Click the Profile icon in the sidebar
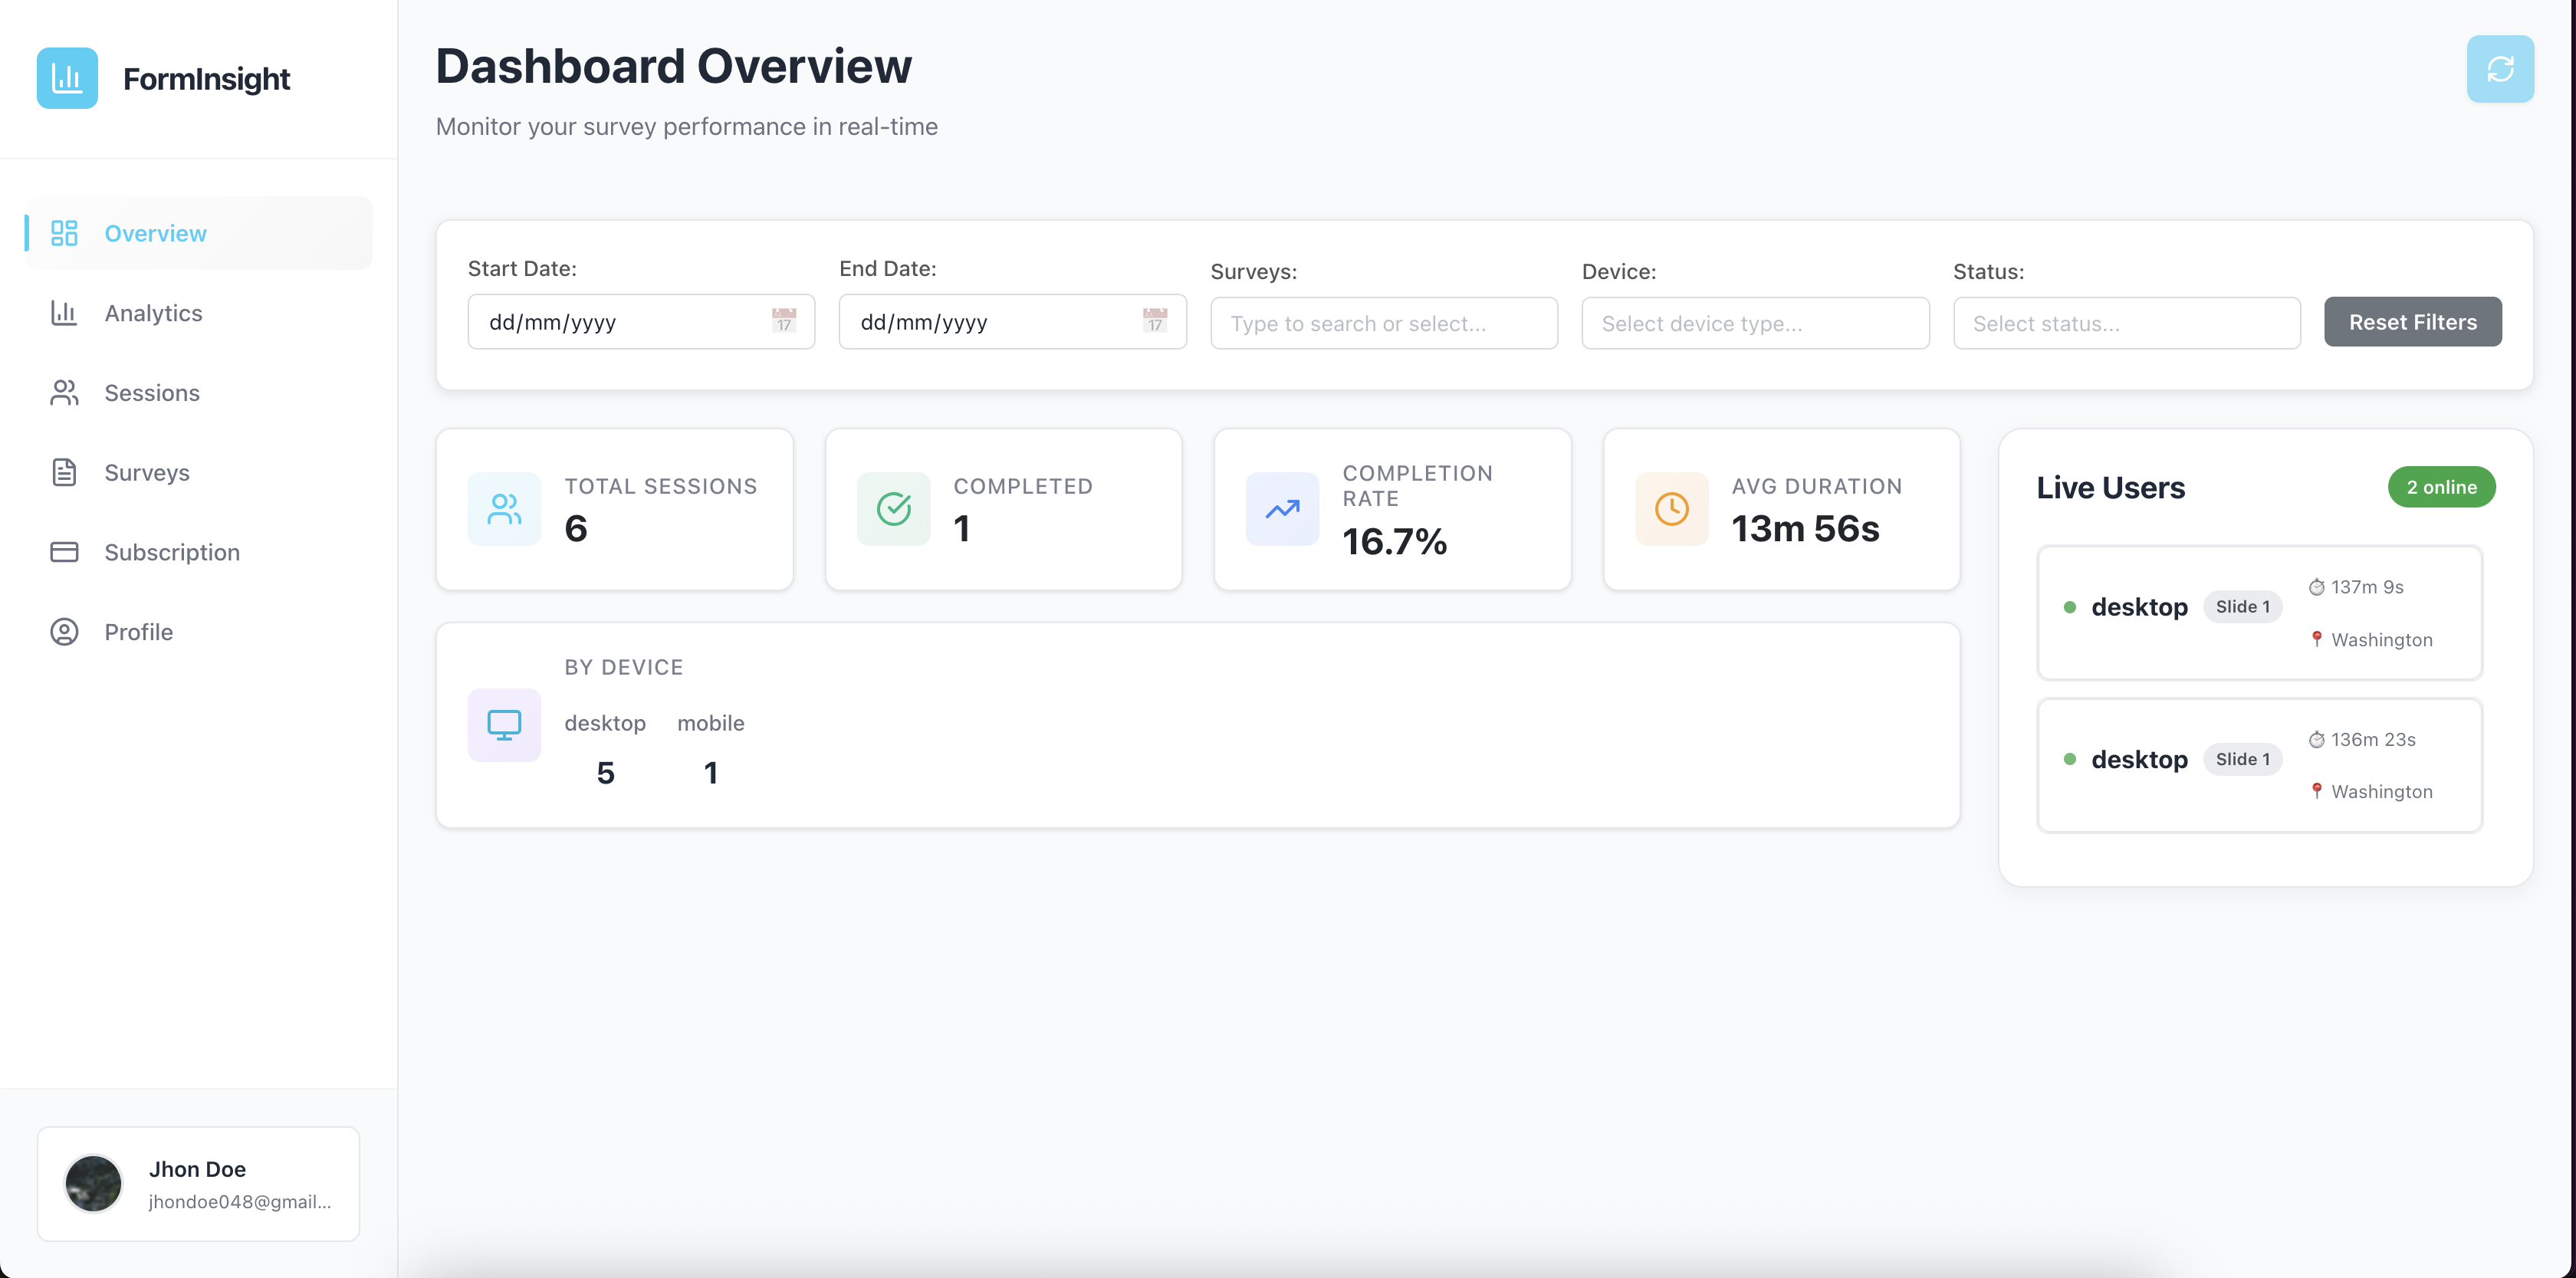 [64, 631]
